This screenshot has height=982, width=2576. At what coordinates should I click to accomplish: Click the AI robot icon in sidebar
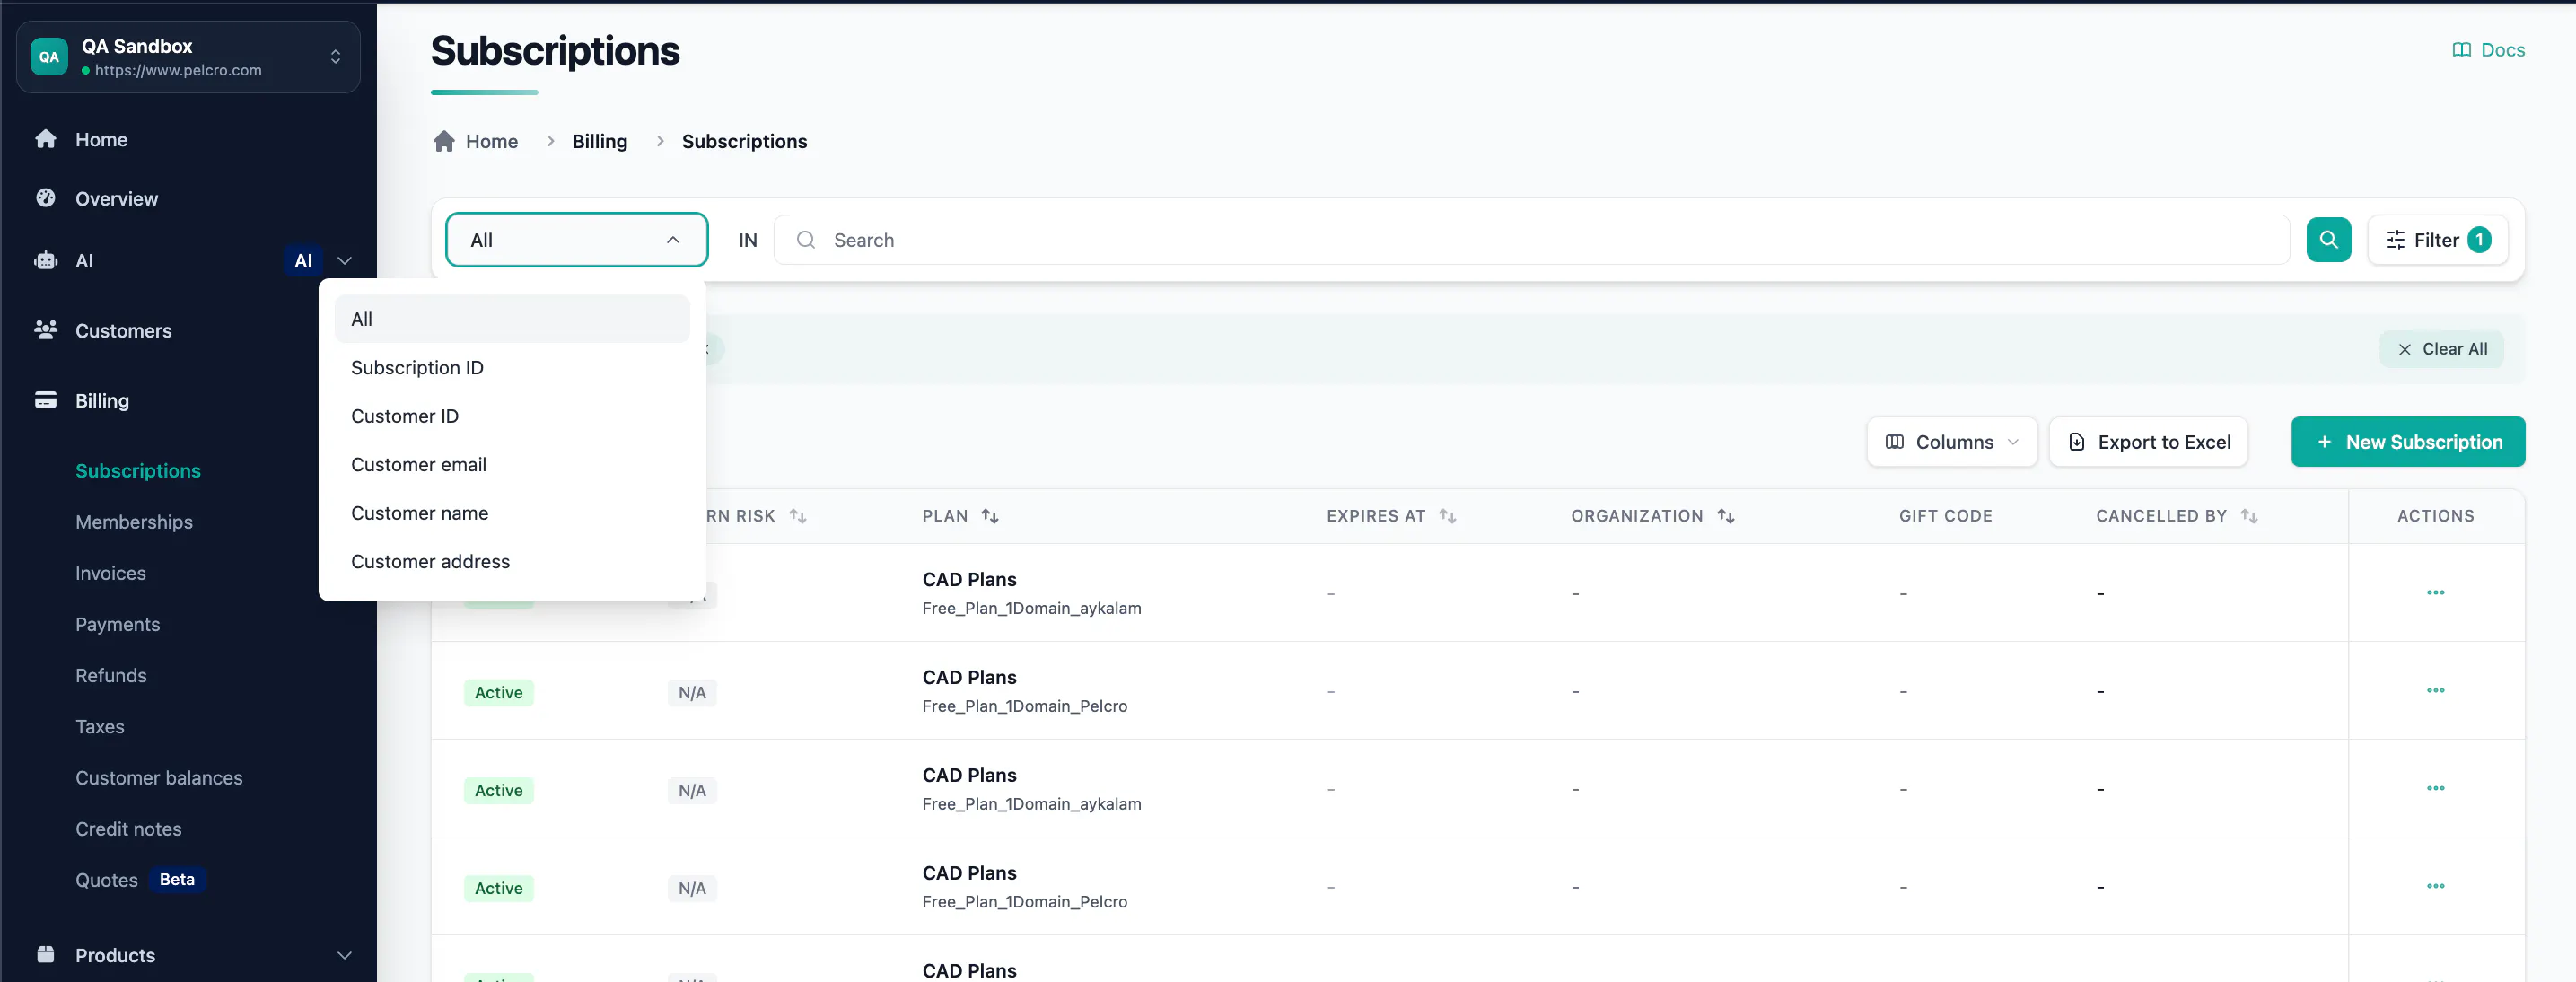pyautogui.click(x=46, y=260)
